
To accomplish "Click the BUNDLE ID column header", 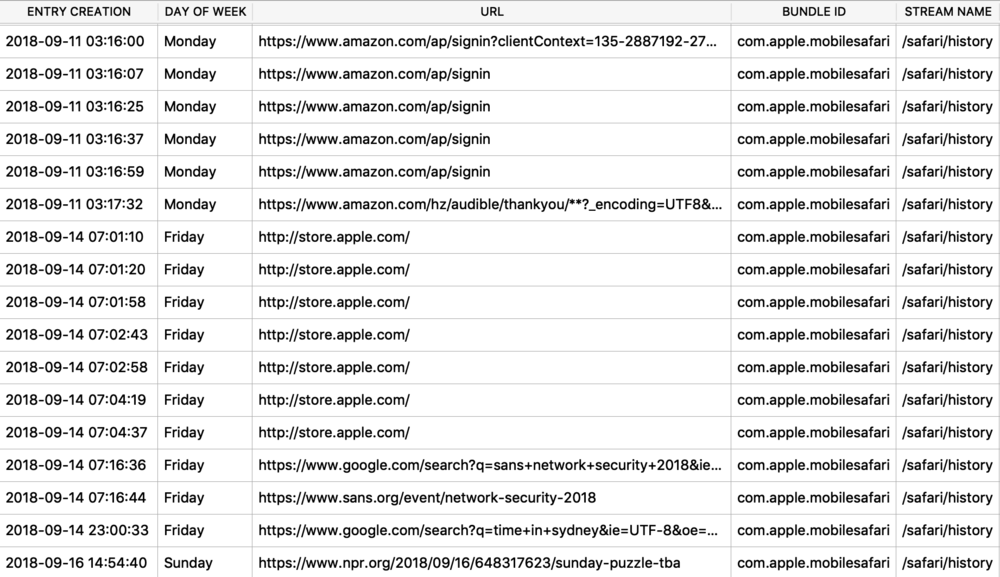I will [813, 11].
